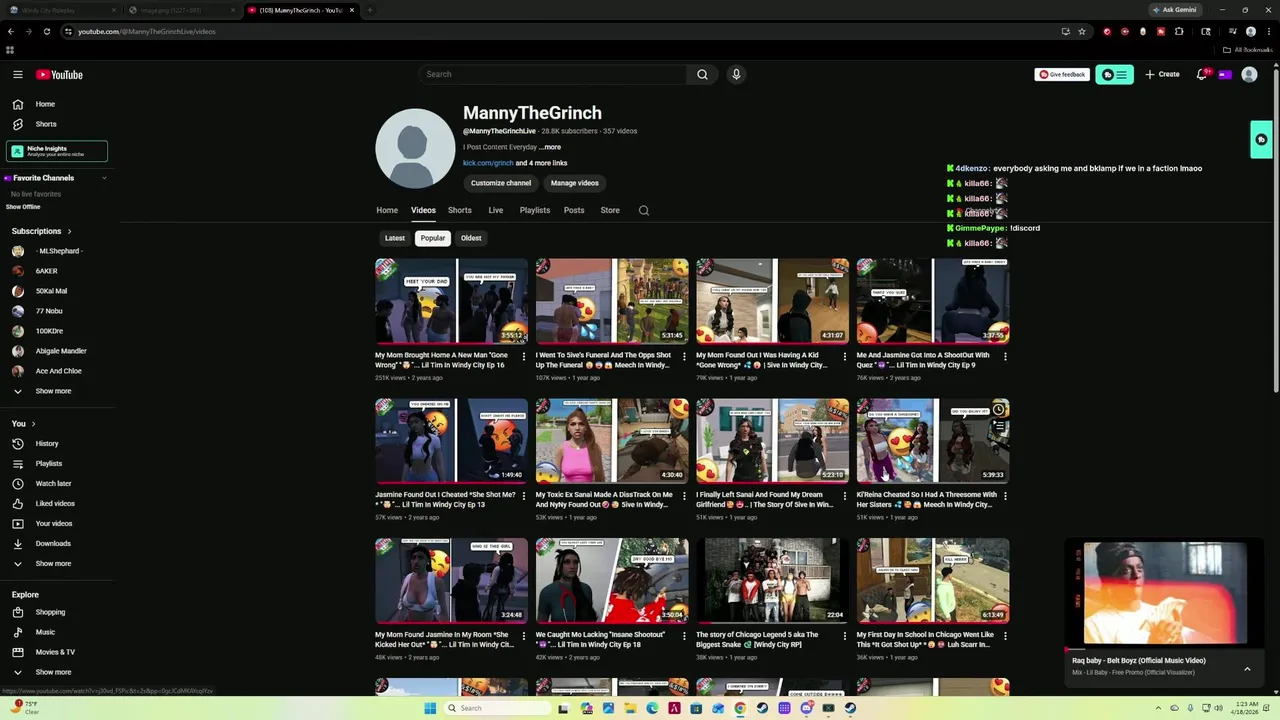Open 'story of Chicago Legend 5' thumbnail
Image resolution: width=1280 pixels, height=720 pixels.
[x=772, y=581]
